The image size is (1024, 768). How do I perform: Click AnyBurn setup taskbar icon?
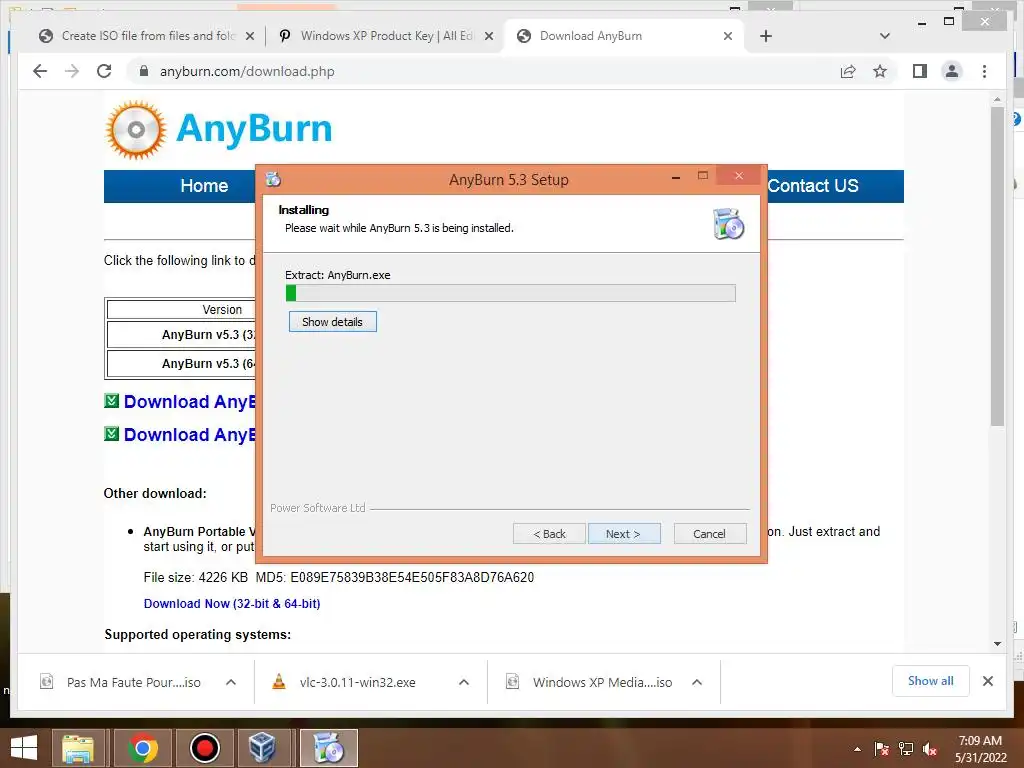tap(328, 748)
